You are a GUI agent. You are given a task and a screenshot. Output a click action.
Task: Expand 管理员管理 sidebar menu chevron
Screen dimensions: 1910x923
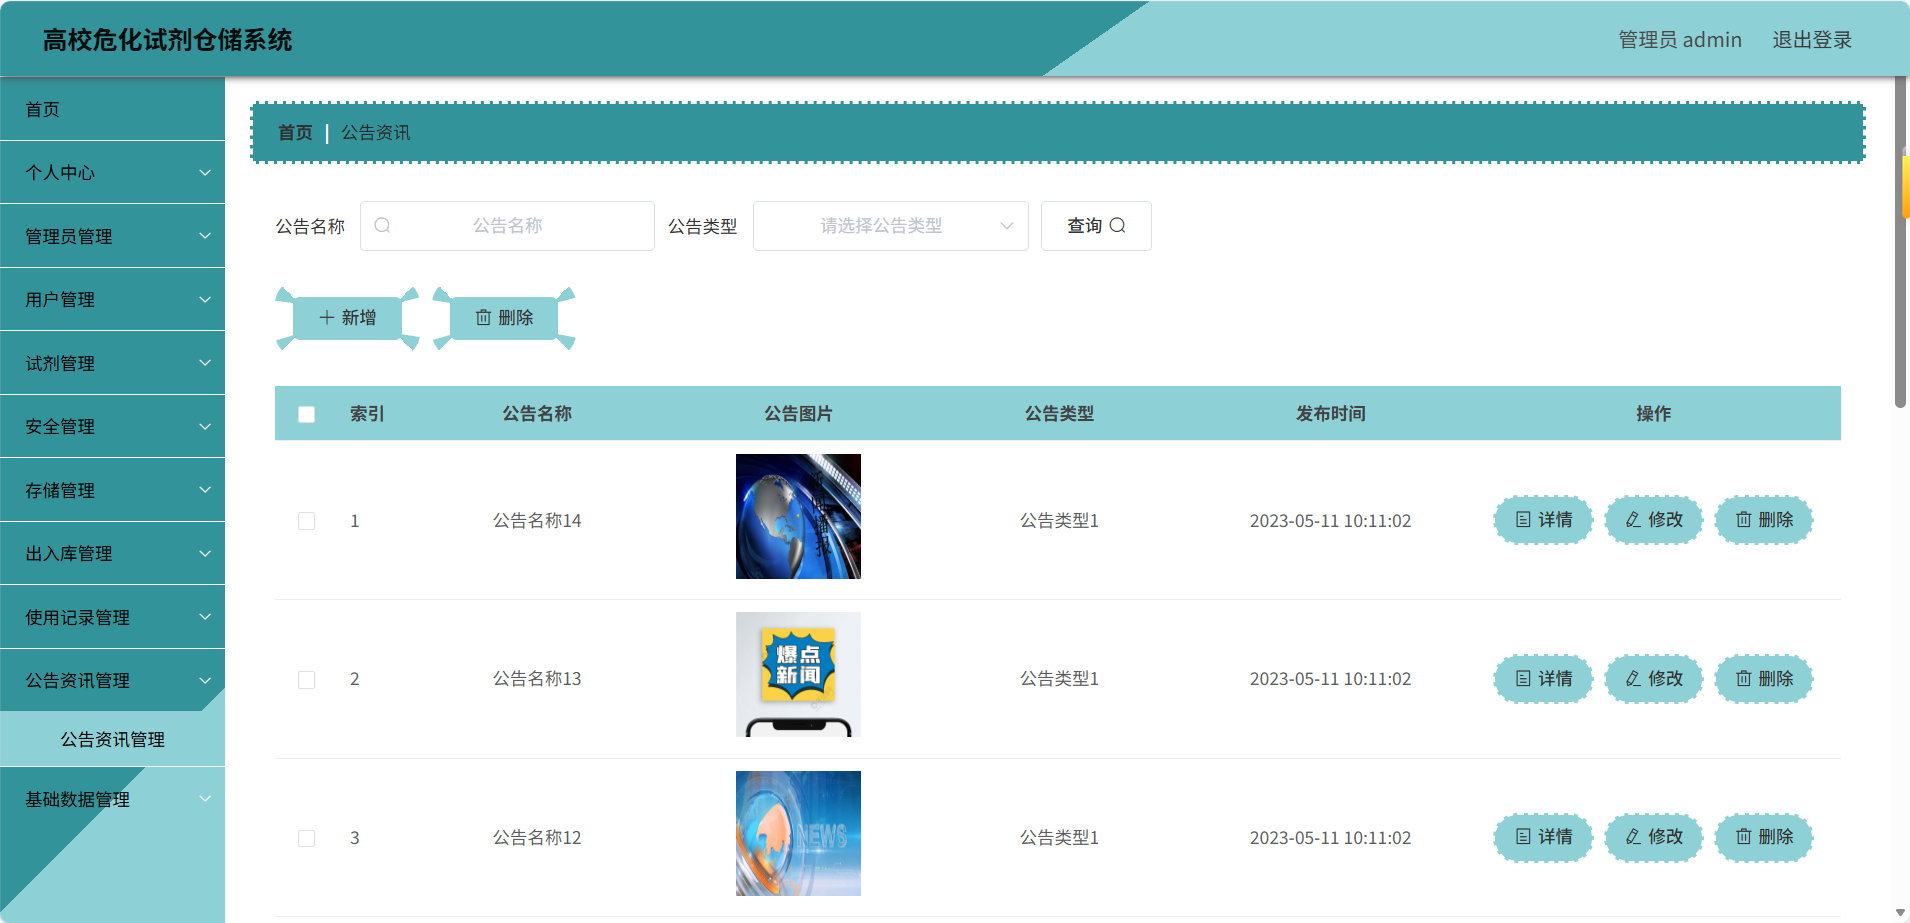tap(205, 236)
